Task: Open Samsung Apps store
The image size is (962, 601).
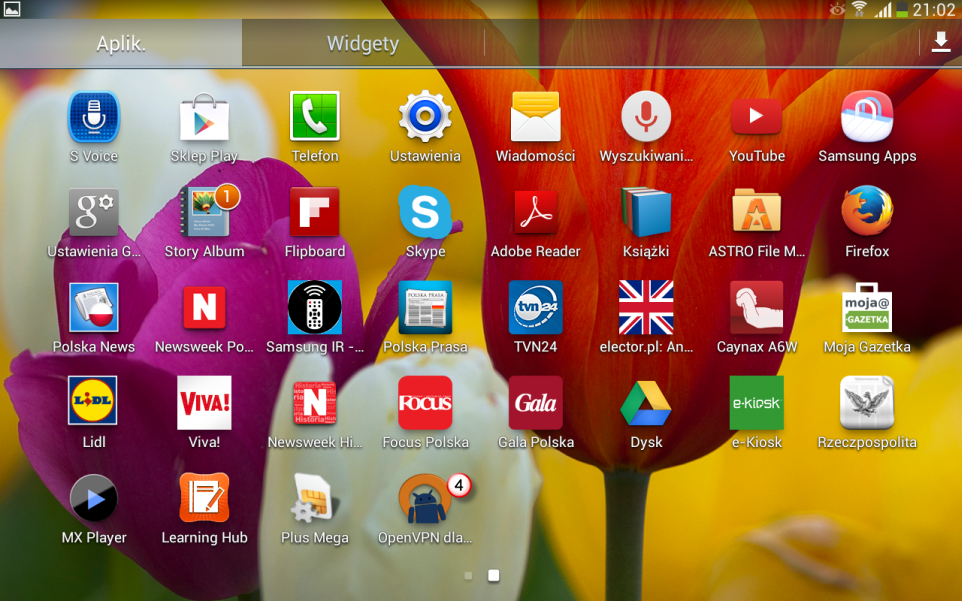Action: tap(867, 117)
